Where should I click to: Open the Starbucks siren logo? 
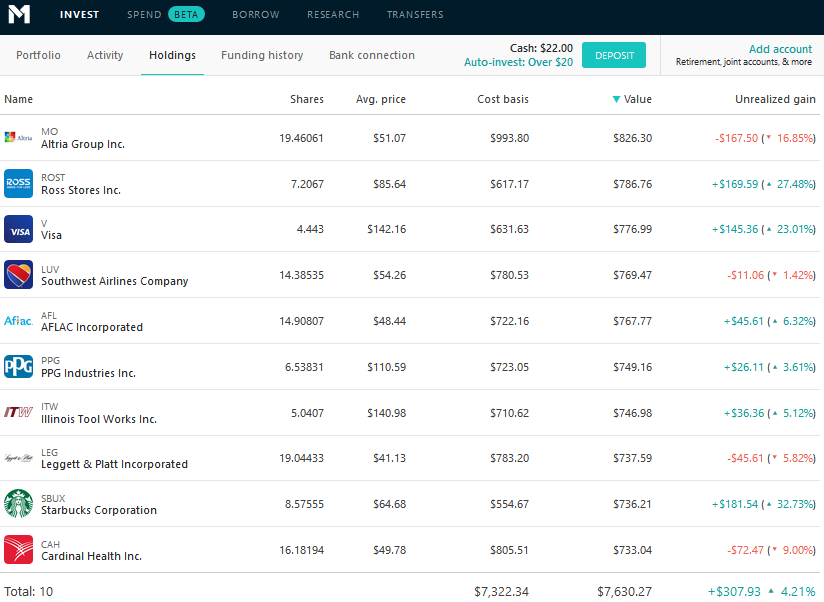pyautogui.click(x=18, y=504)
